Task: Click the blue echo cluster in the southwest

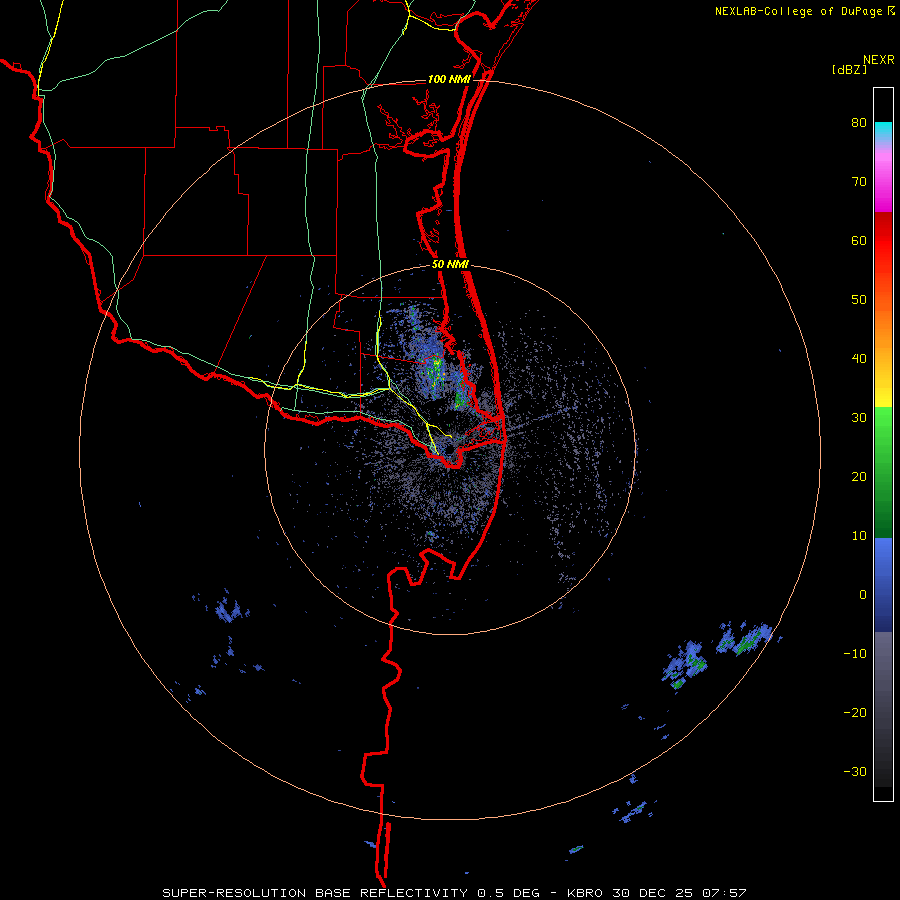Action: coord(231,608)
